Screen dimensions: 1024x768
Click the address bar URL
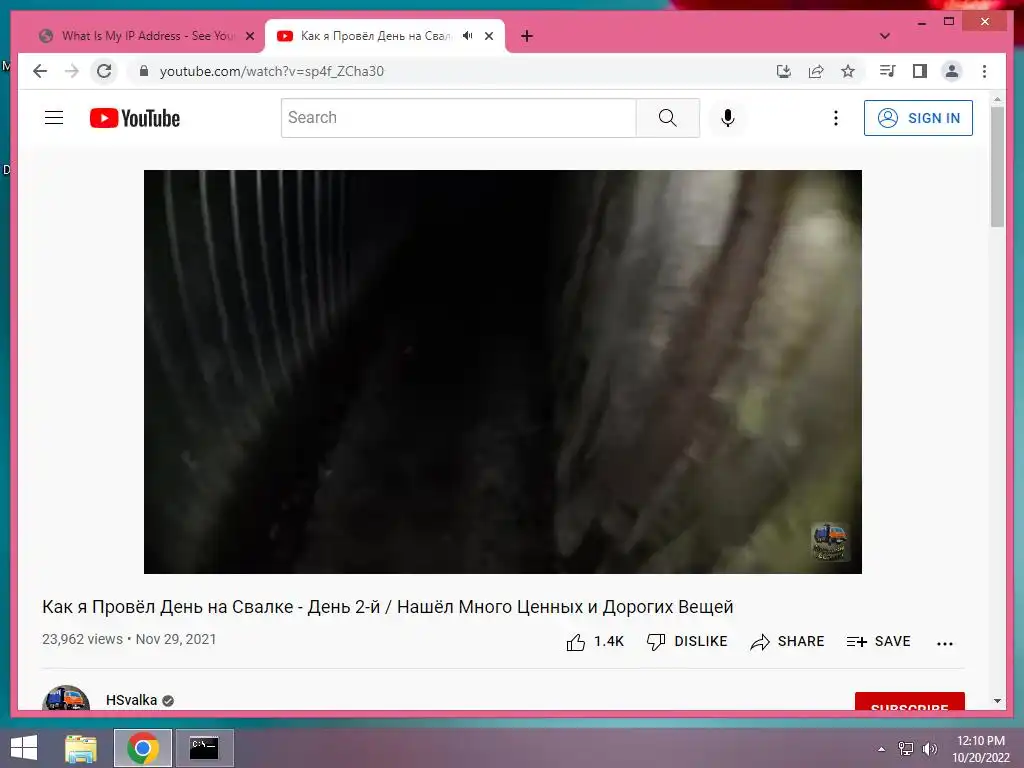272,71
